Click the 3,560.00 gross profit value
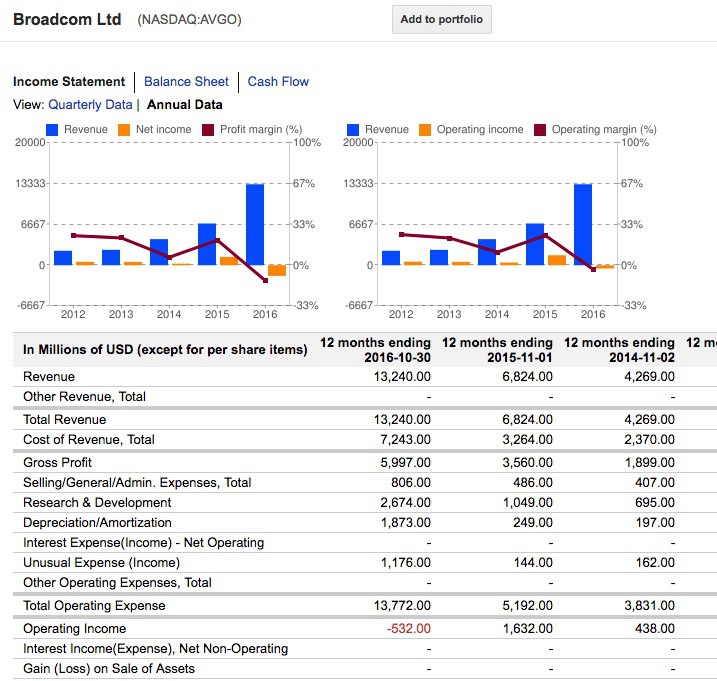This screenshot has height=681, width=717. pyautogui.click(x=528, y=462)
